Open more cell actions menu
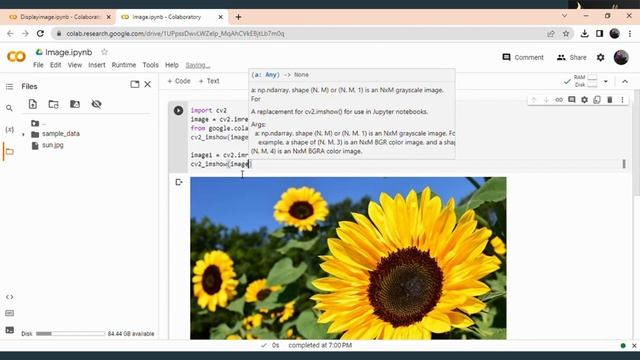Screen dimensions: 640x360 pyautogui.click(x=622, y=100)
